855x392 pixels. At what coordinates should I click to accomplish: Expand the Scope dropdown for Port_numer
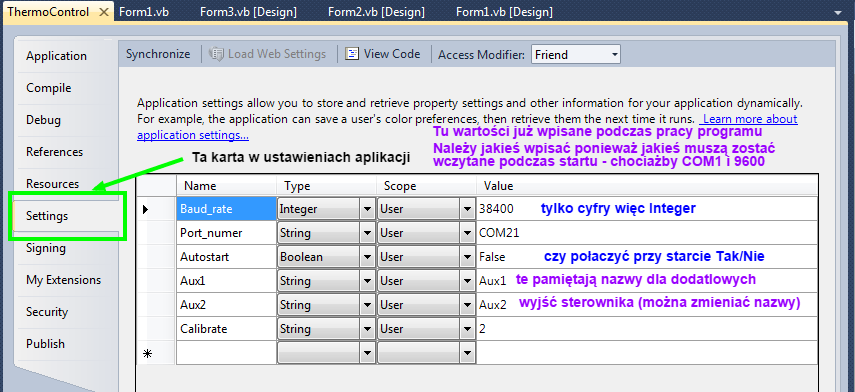(467, 233)
